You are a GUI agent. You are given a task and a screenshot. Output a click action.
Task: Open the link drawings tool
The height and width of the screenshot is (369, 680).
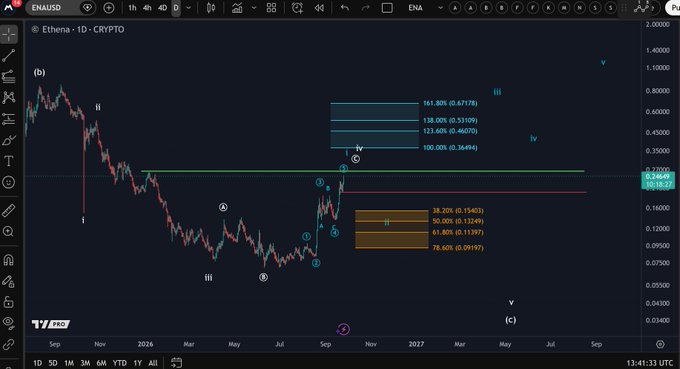[x=9, y=344]
